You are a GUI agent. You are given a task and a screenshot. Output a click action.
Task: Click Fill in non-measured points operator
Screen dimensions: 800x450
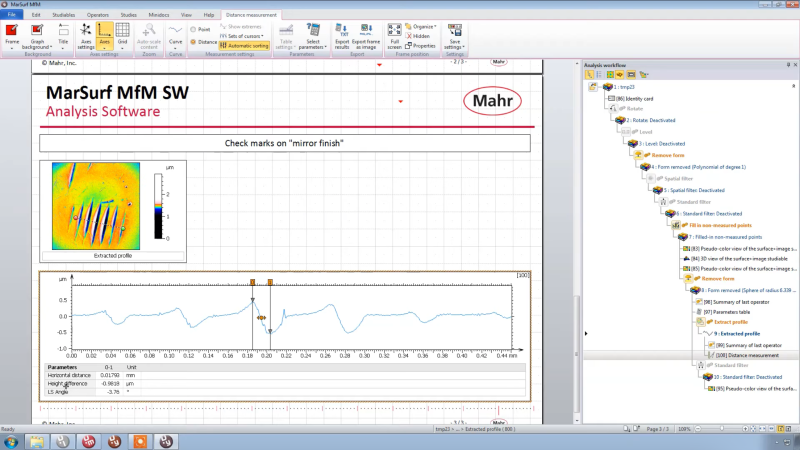click(x=712, y=225)
